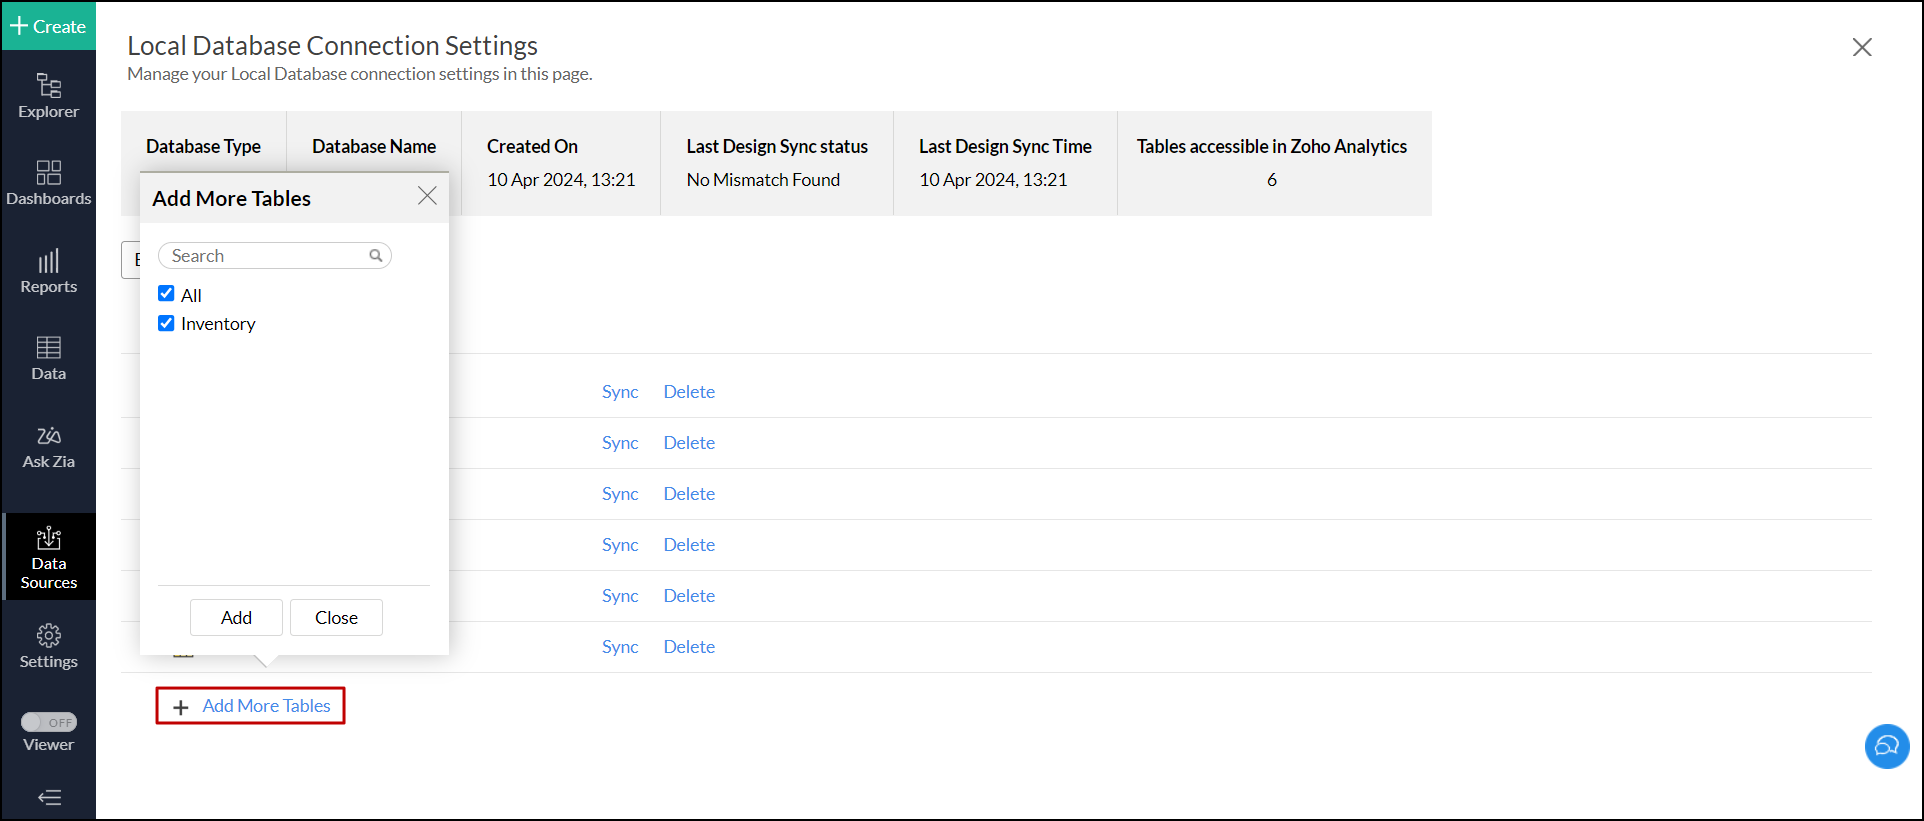This screenshot has width=1924, height=821.
Task: Click Delete in the second table row
Action: click(689, 443)
